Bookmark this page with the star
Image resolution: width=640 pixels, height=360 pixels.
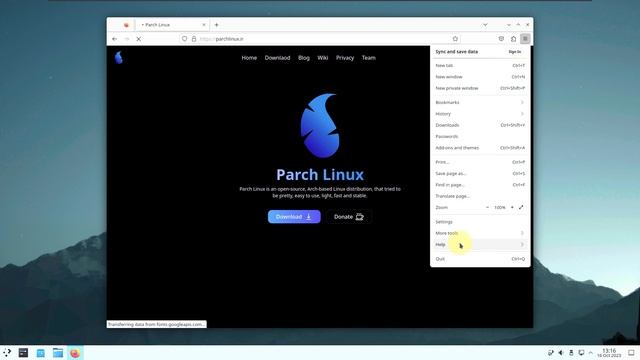[455, 39]
